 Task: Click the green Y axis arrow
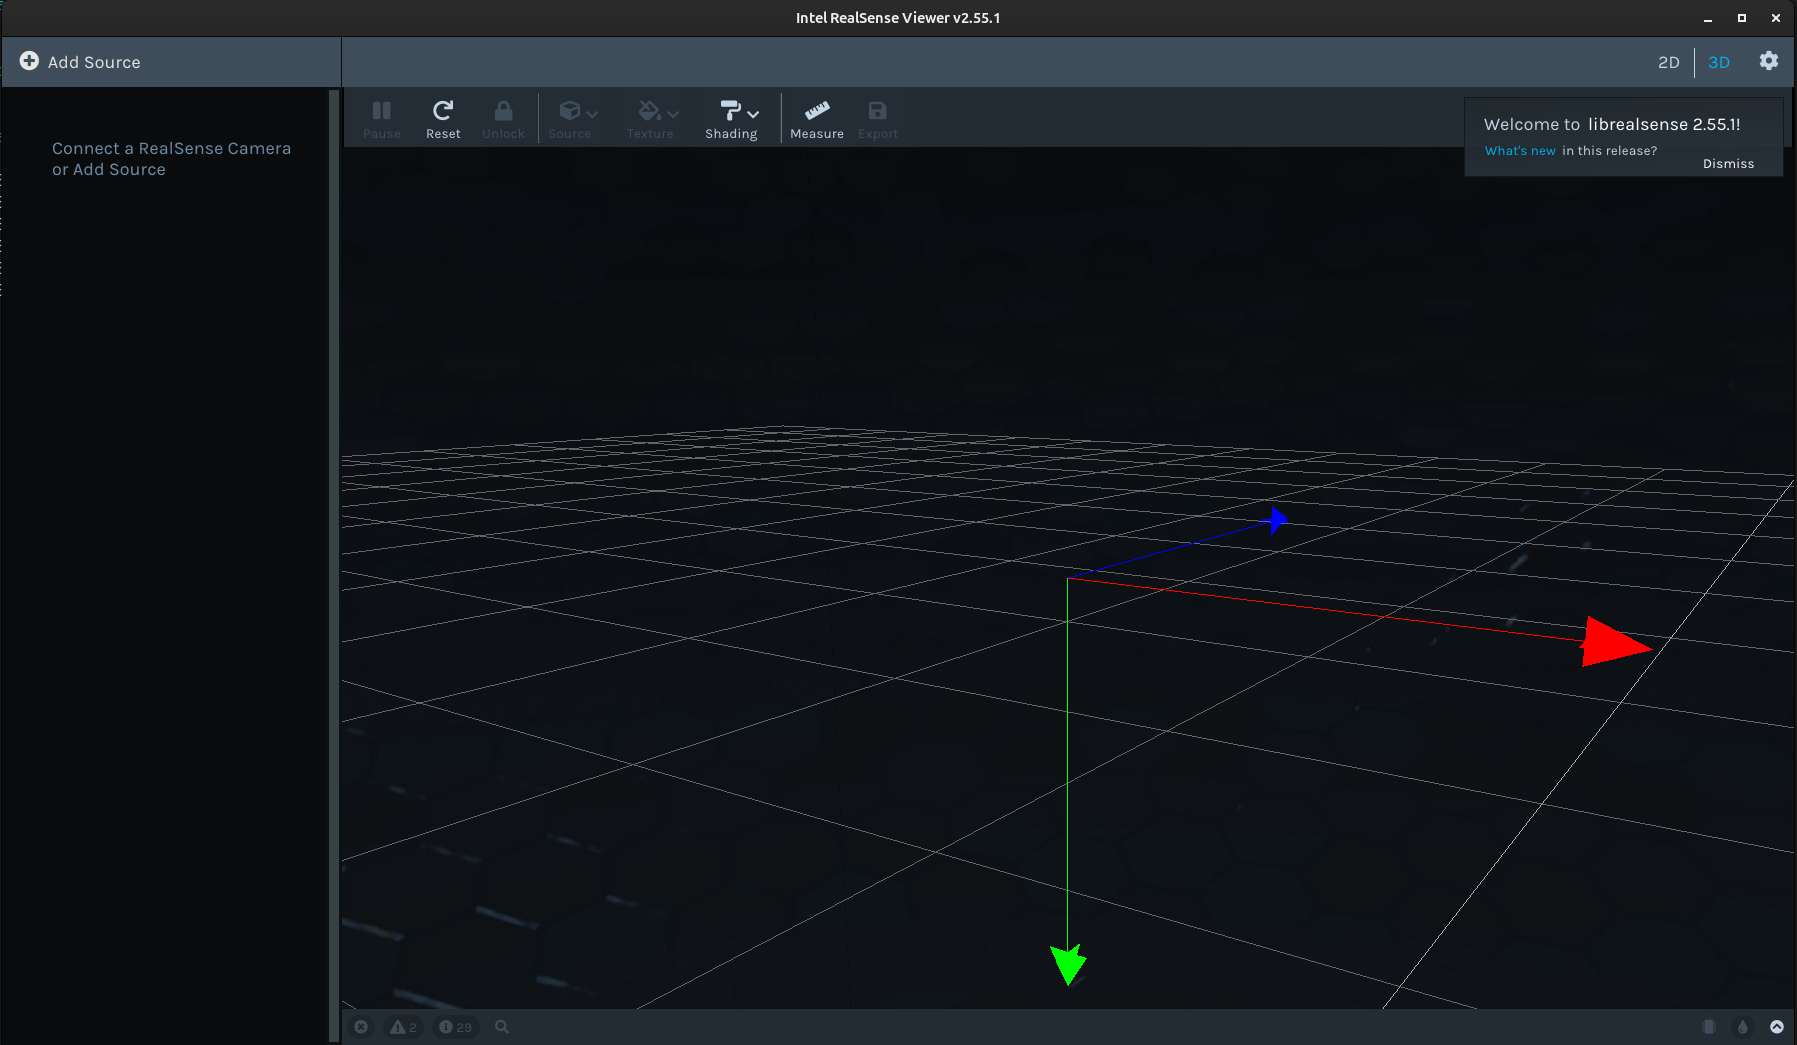1068,965
